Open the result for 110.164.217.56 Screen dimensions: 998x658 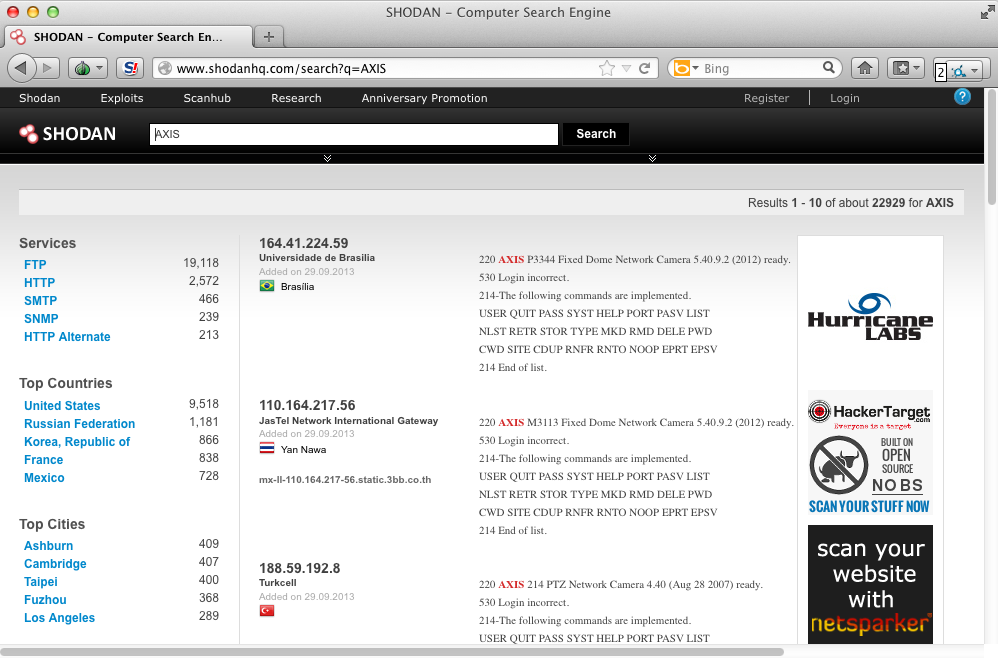tap(307, 405)
